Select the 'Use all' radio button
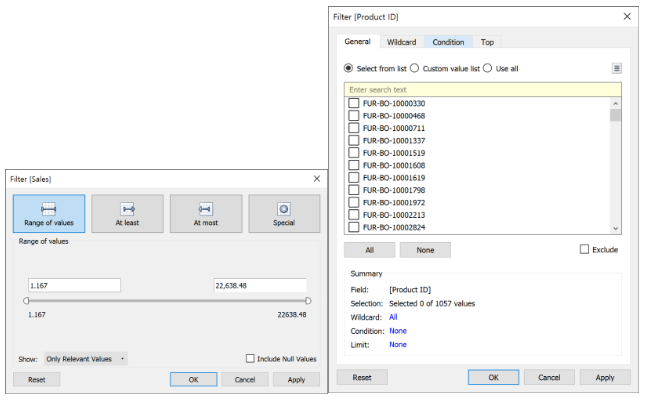 pyautogui.click(x=488, y=68)
